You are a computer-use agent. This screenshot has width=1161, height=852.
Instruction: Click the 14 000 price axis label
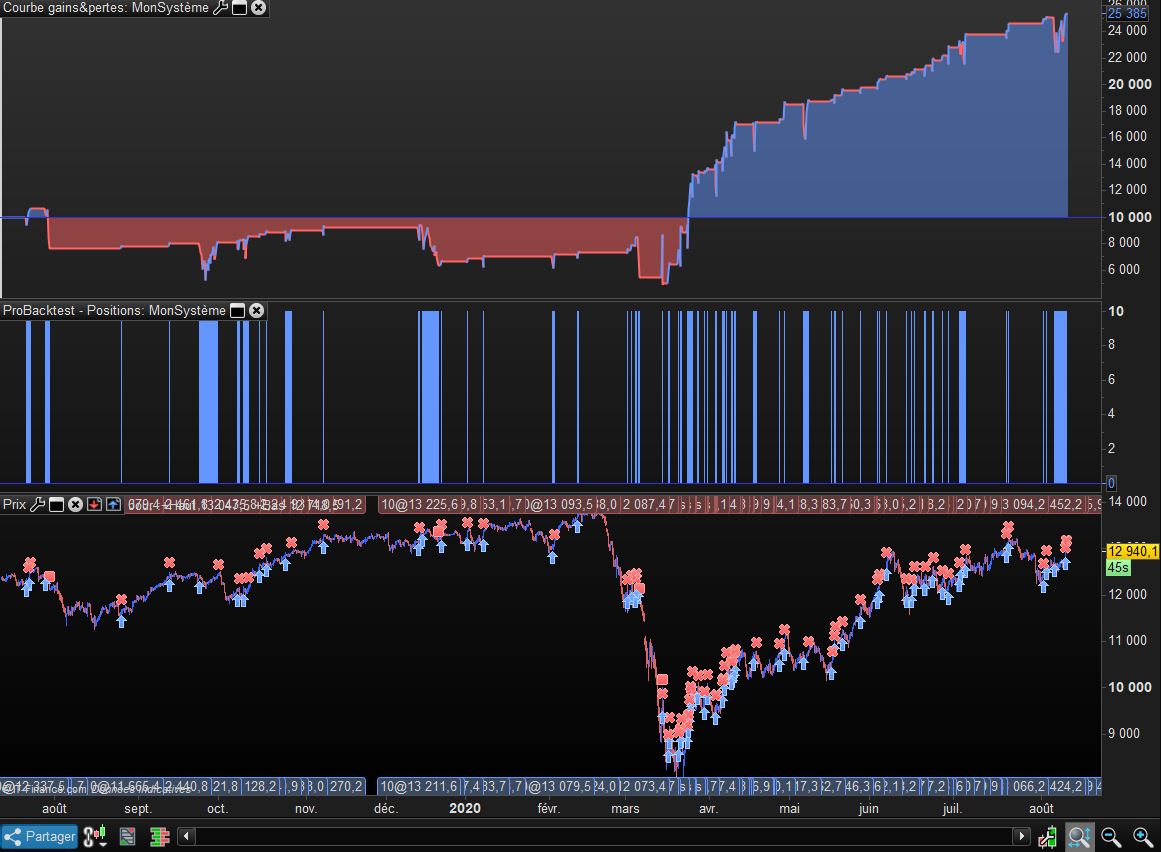tap(1128, 501)
